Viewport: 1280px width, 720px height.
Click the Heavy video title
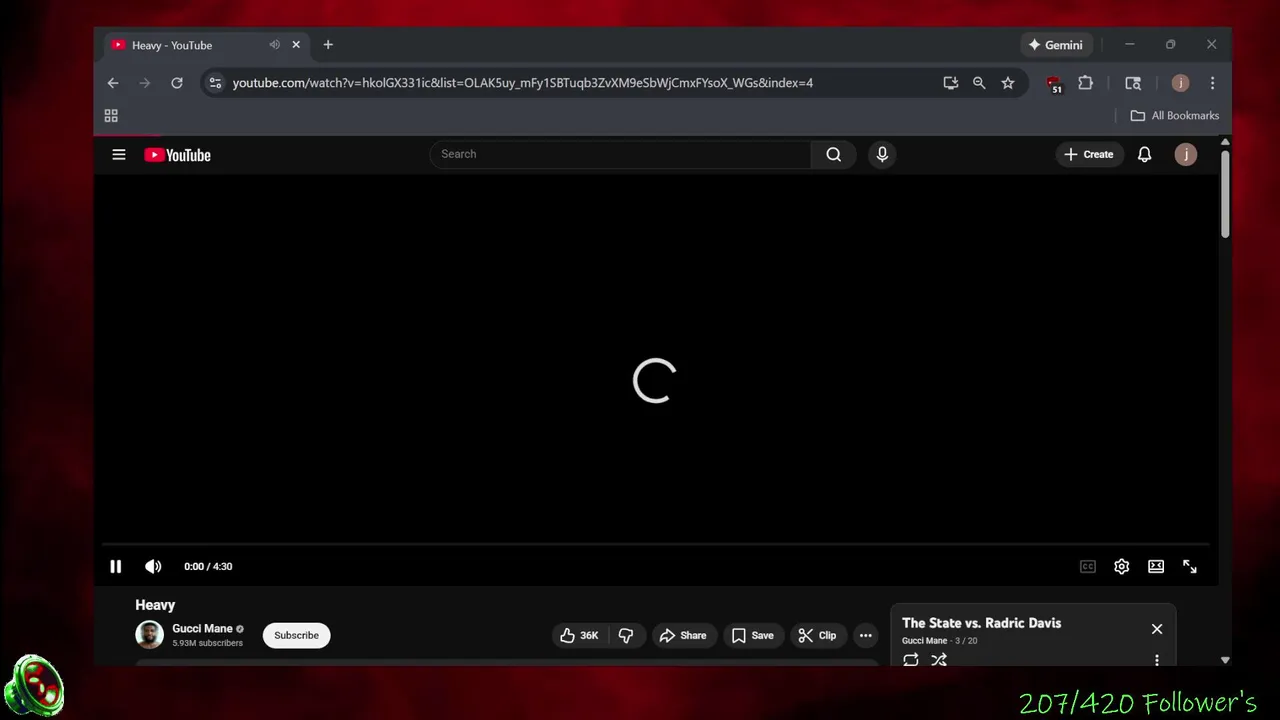155,605
